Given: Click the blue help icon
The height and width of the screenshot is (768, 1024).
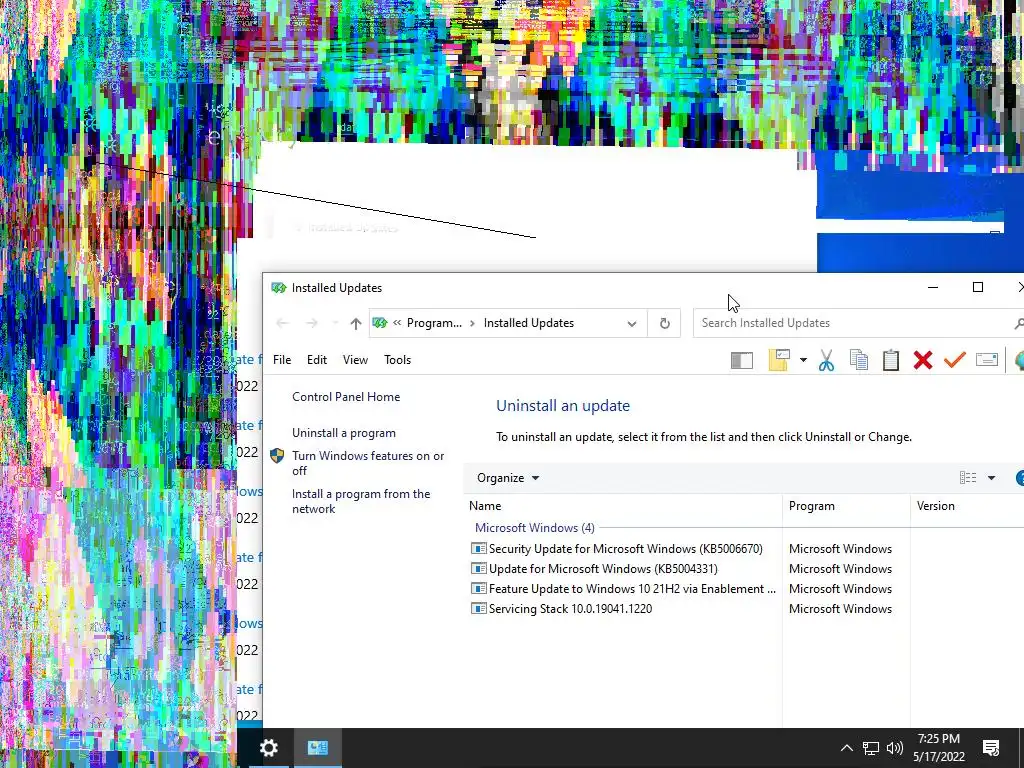Looking at the screenshot, I should click(x=1019, y=478).
